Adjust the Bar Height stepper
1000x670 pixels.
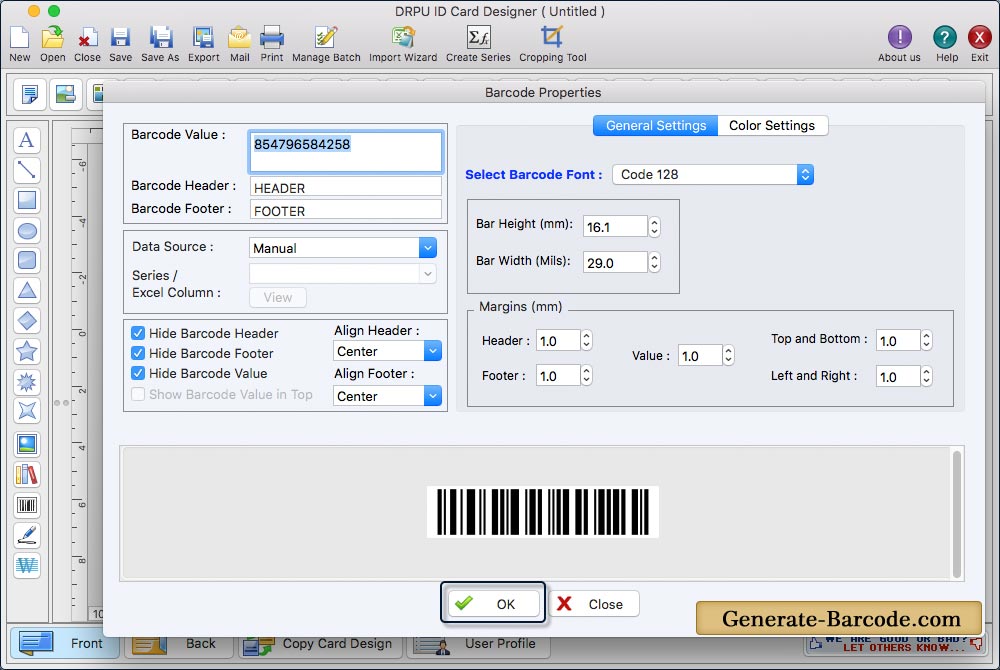654,226
